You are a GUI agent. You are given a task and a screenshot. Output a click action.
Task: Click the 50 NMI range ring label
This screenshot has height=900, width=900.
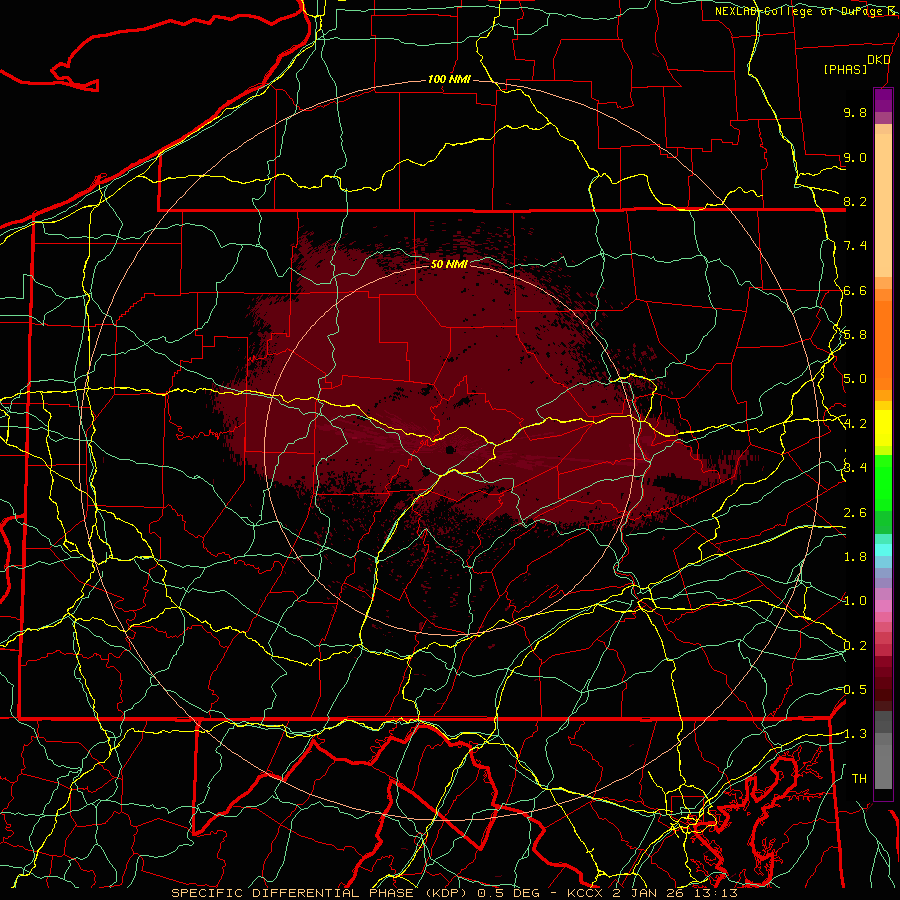(449, 264)
